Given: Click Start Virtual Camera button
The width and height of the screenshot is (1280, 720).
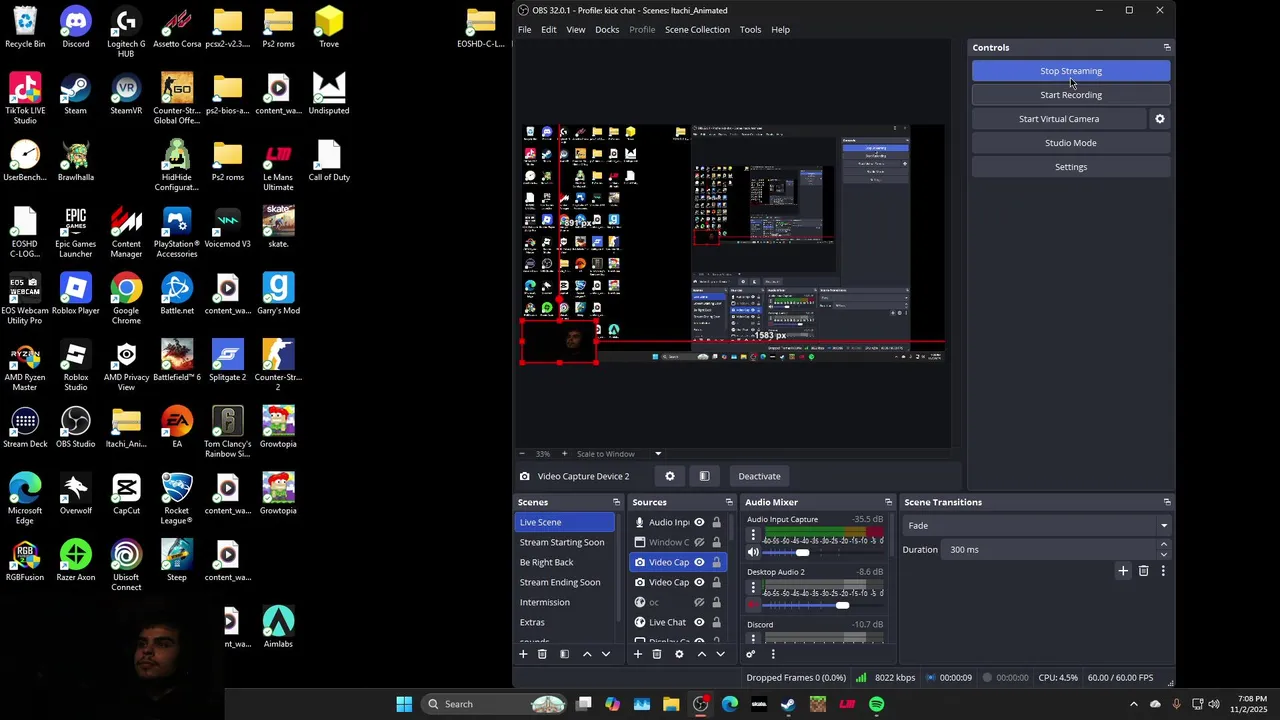Looking at the screenshot, I should pyautogui.click(x=1059, y=119).
